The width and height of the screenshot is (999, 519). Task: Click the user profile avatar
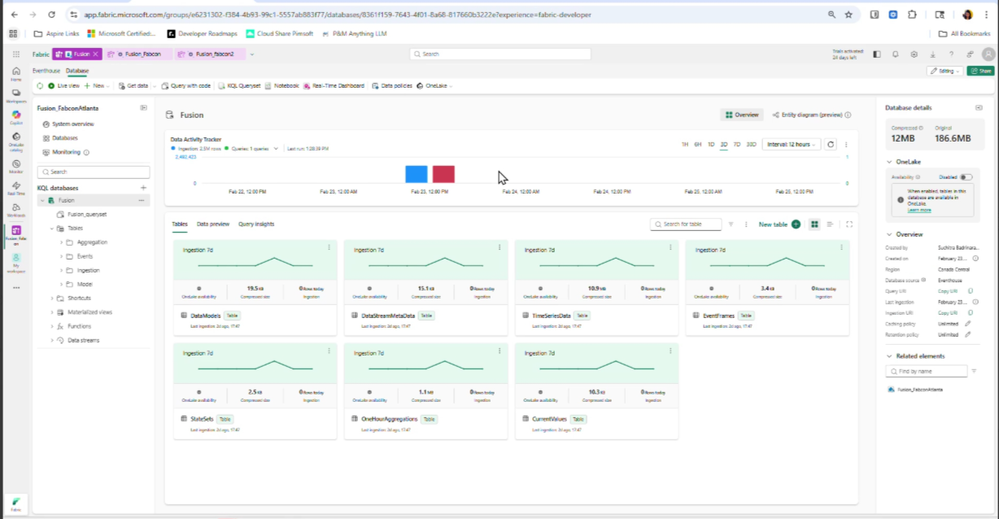click(x=988, y=54)
